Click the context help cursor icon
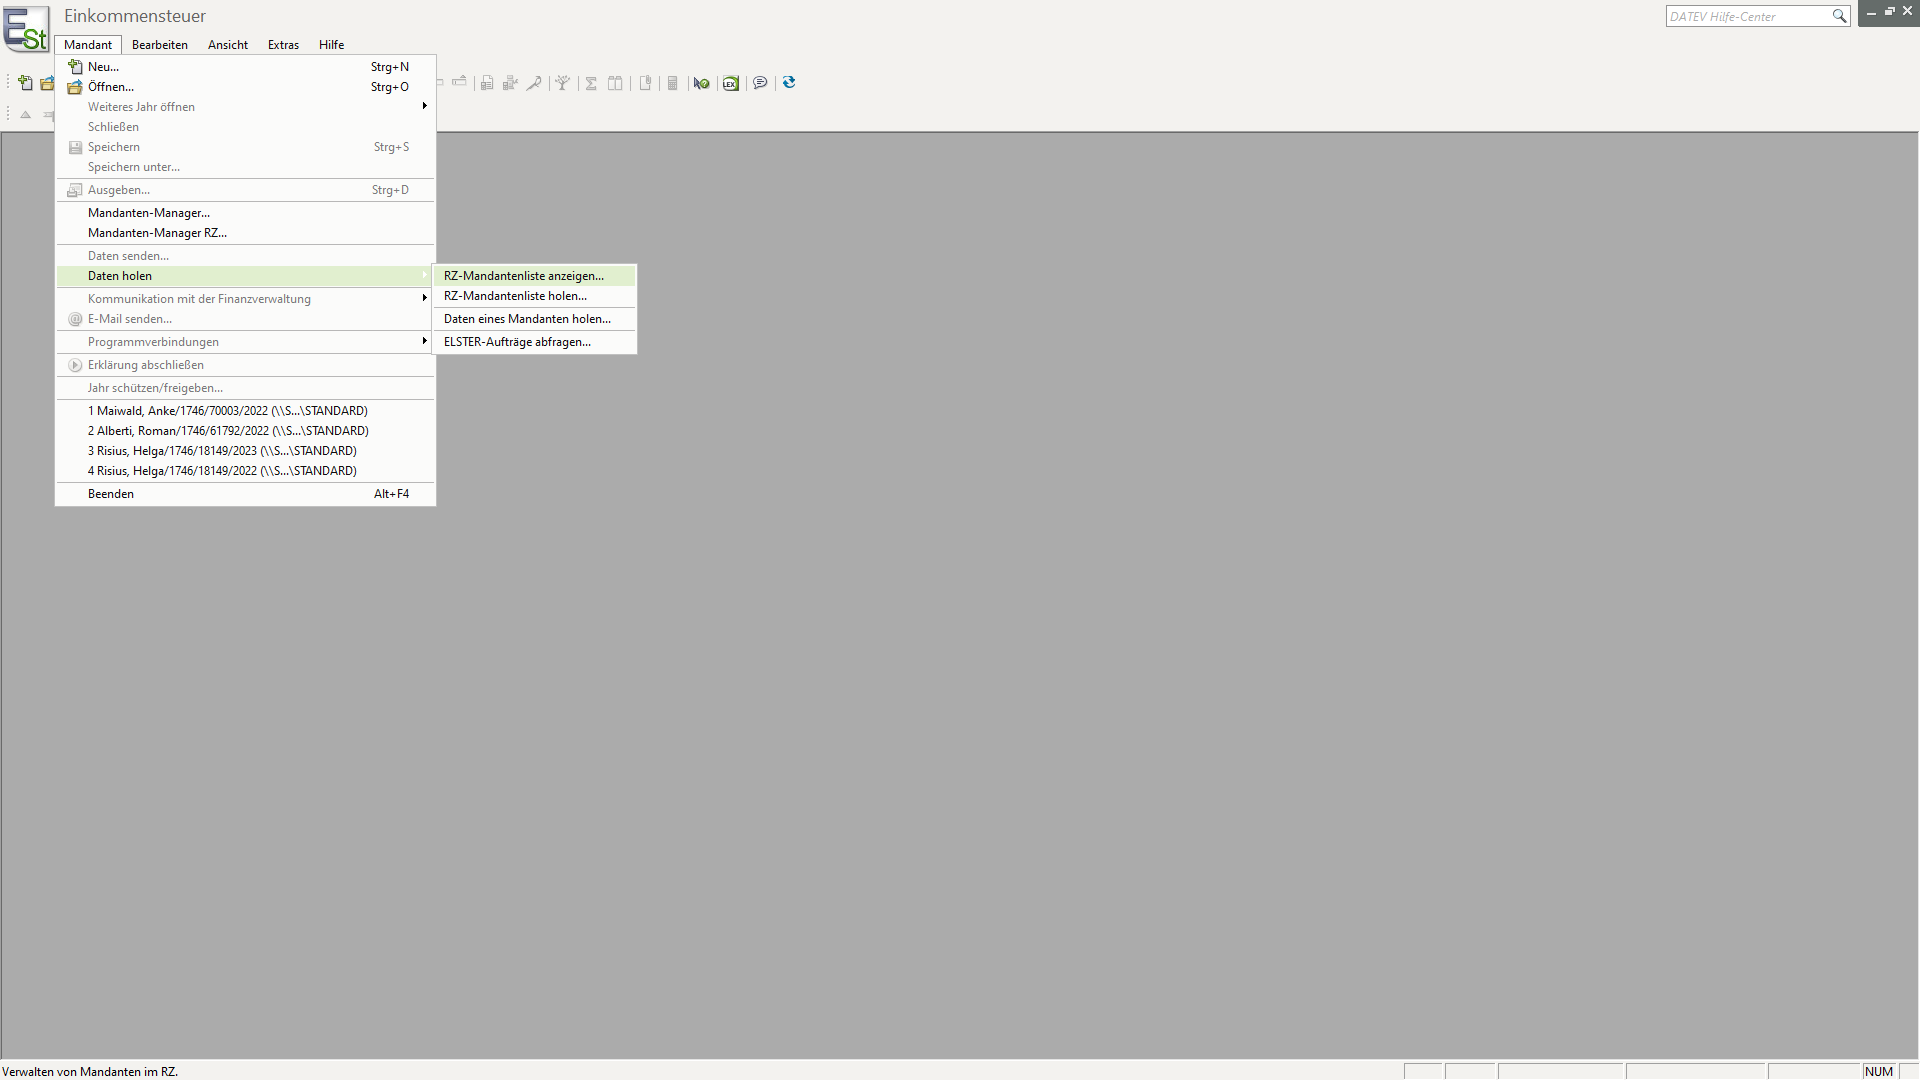Screen dimensions: 1920x1080 click(701, 83)
